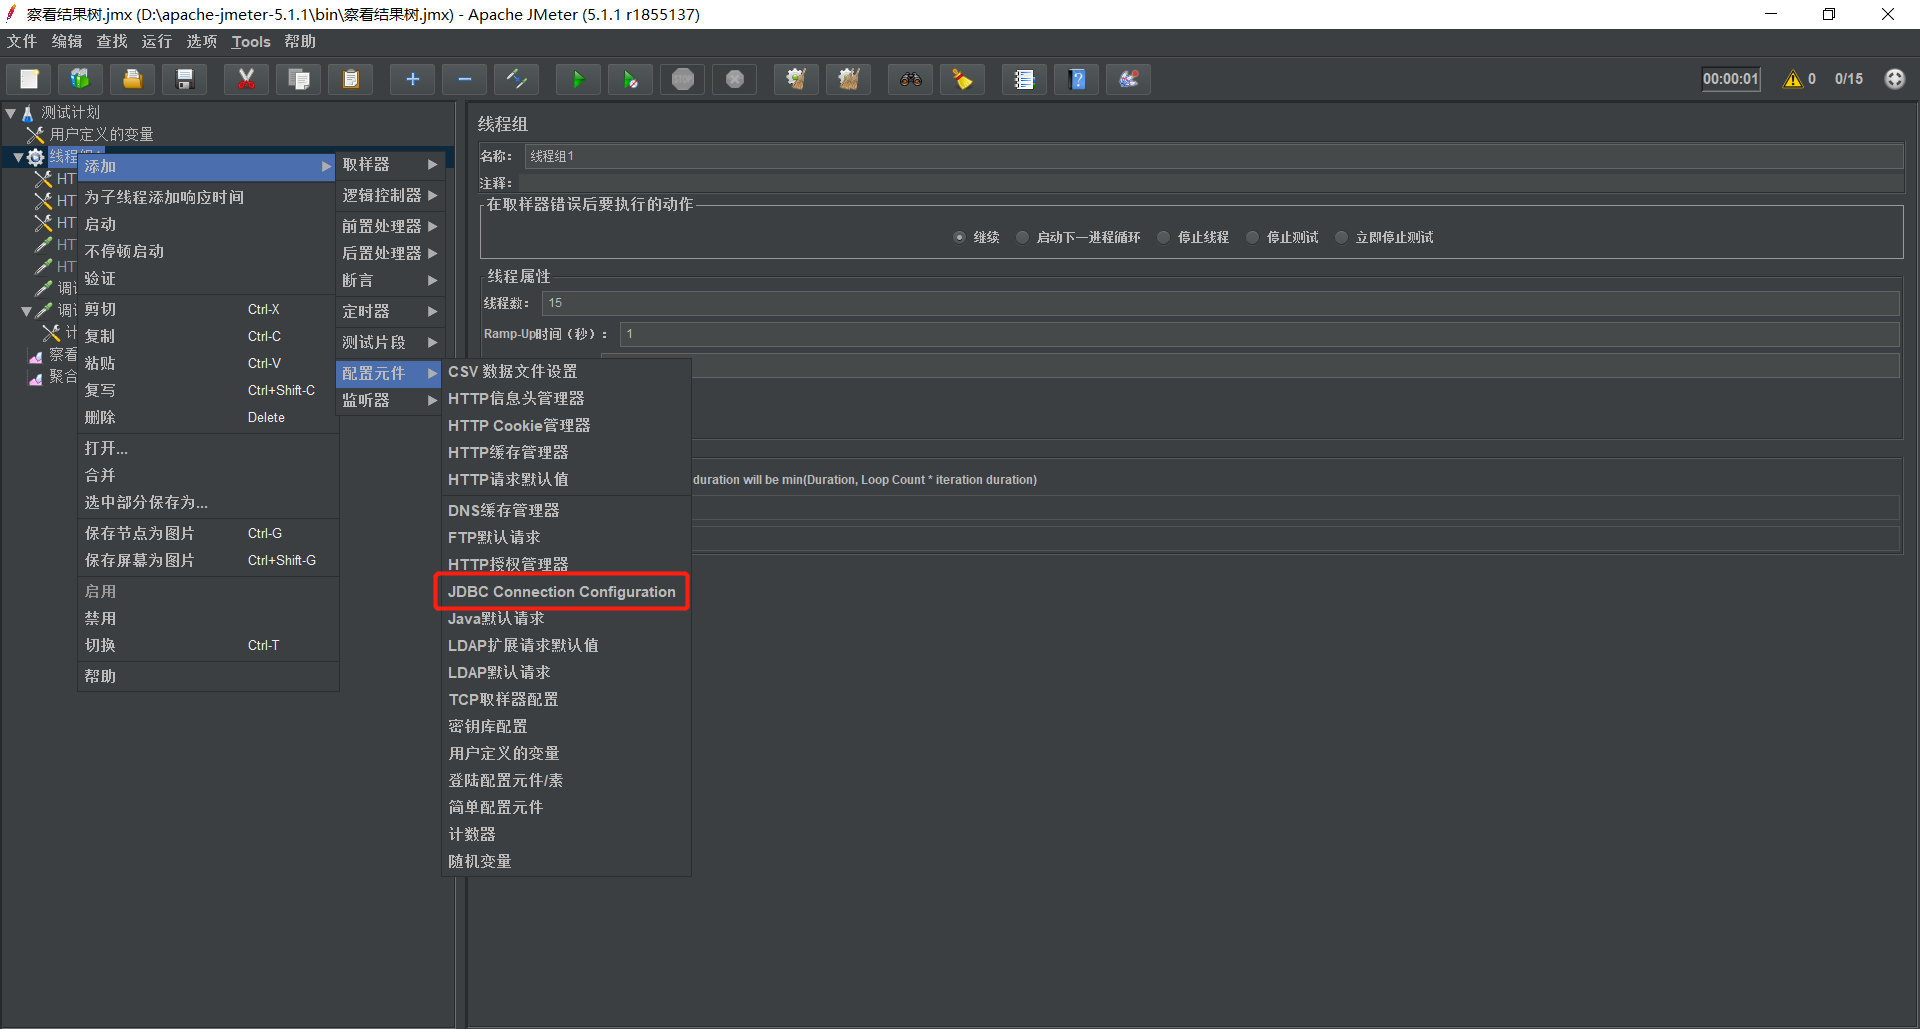Collapse the 测试计划 tree node
Screen dimensions: 1920x1029
click(x=12, y=112)
